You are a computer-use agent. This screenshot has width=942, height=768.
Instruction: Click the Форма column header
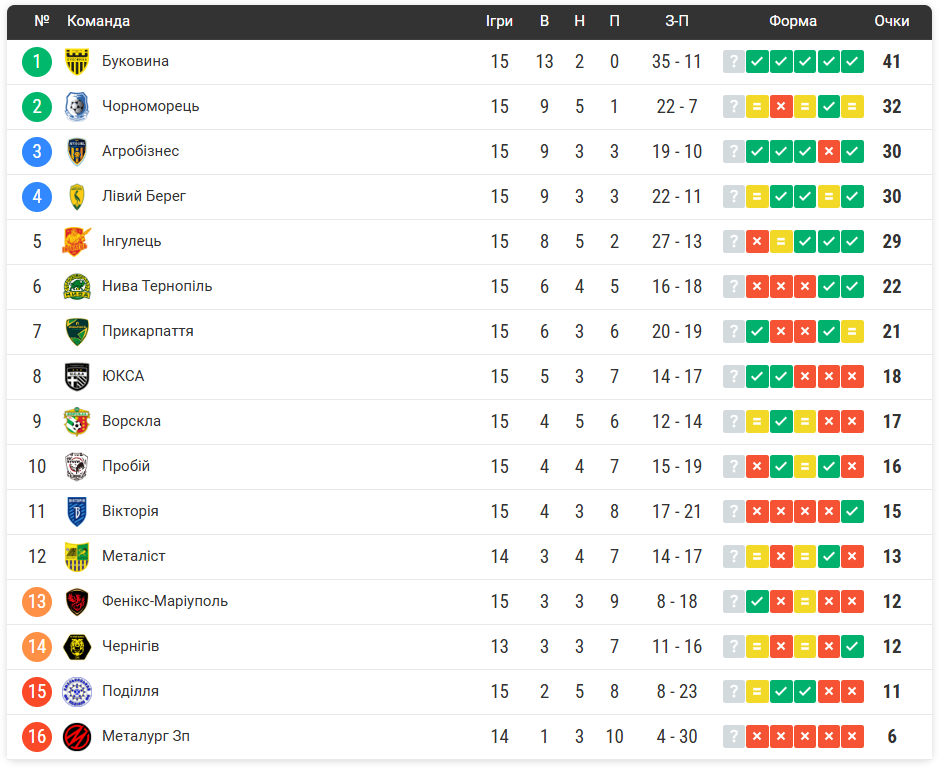tap(793, 21)
